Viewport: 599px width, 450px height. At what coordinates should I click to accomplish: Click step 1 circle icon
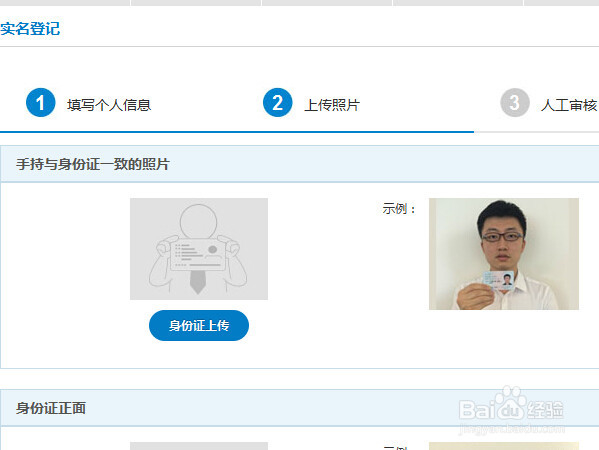[40, 102]
